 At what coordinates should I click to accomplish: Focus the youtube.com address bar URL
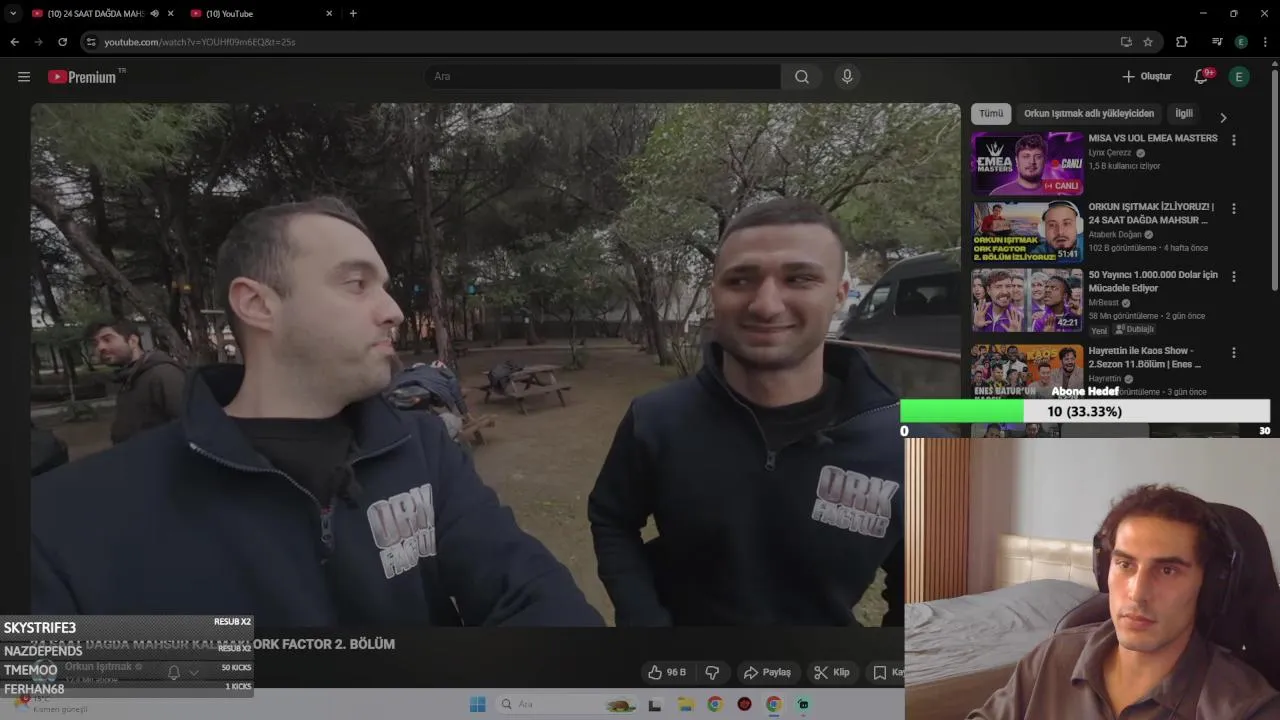click(200, 42)
